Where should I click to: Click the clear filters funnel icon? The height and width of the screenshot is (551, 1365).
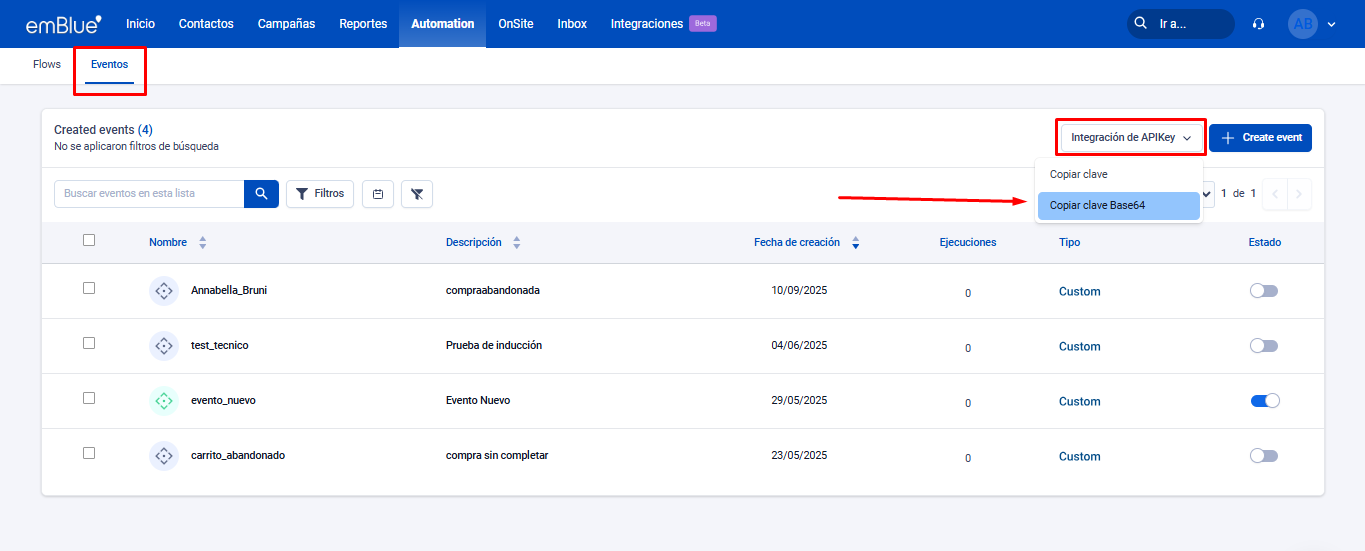click(417, 194)
